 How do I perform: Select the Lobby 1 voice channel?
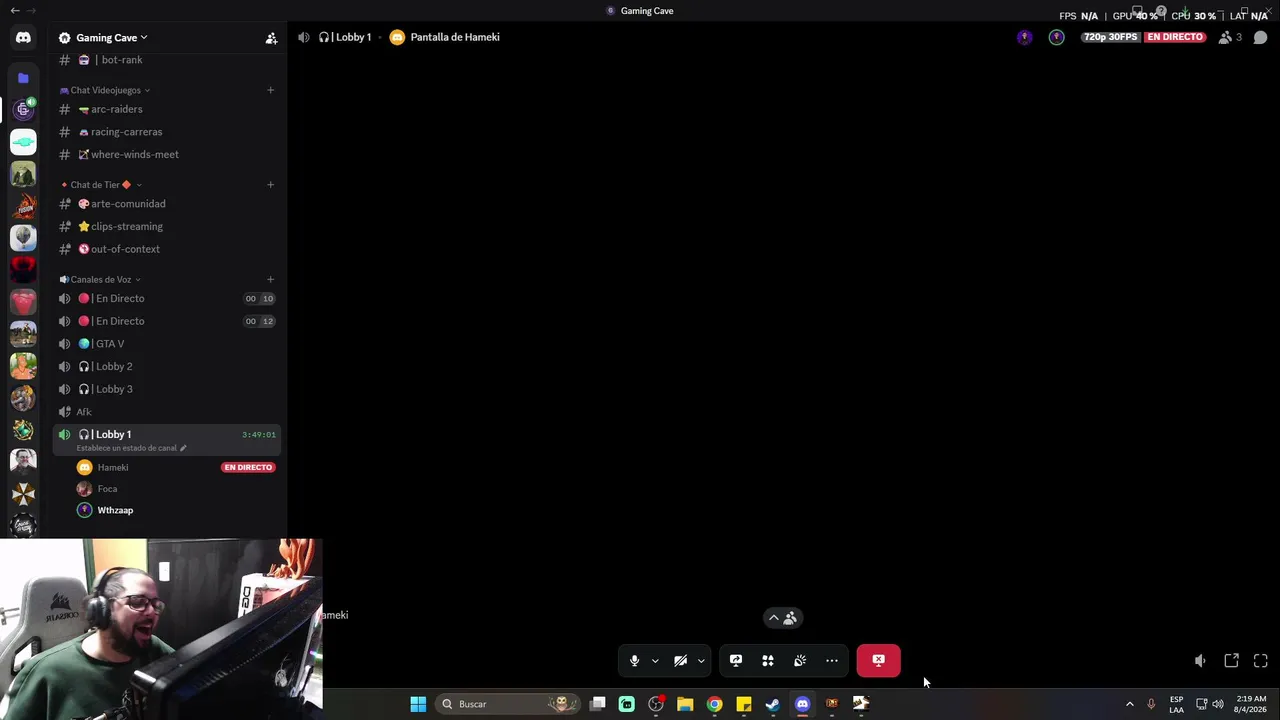click(x=167, y=439)
